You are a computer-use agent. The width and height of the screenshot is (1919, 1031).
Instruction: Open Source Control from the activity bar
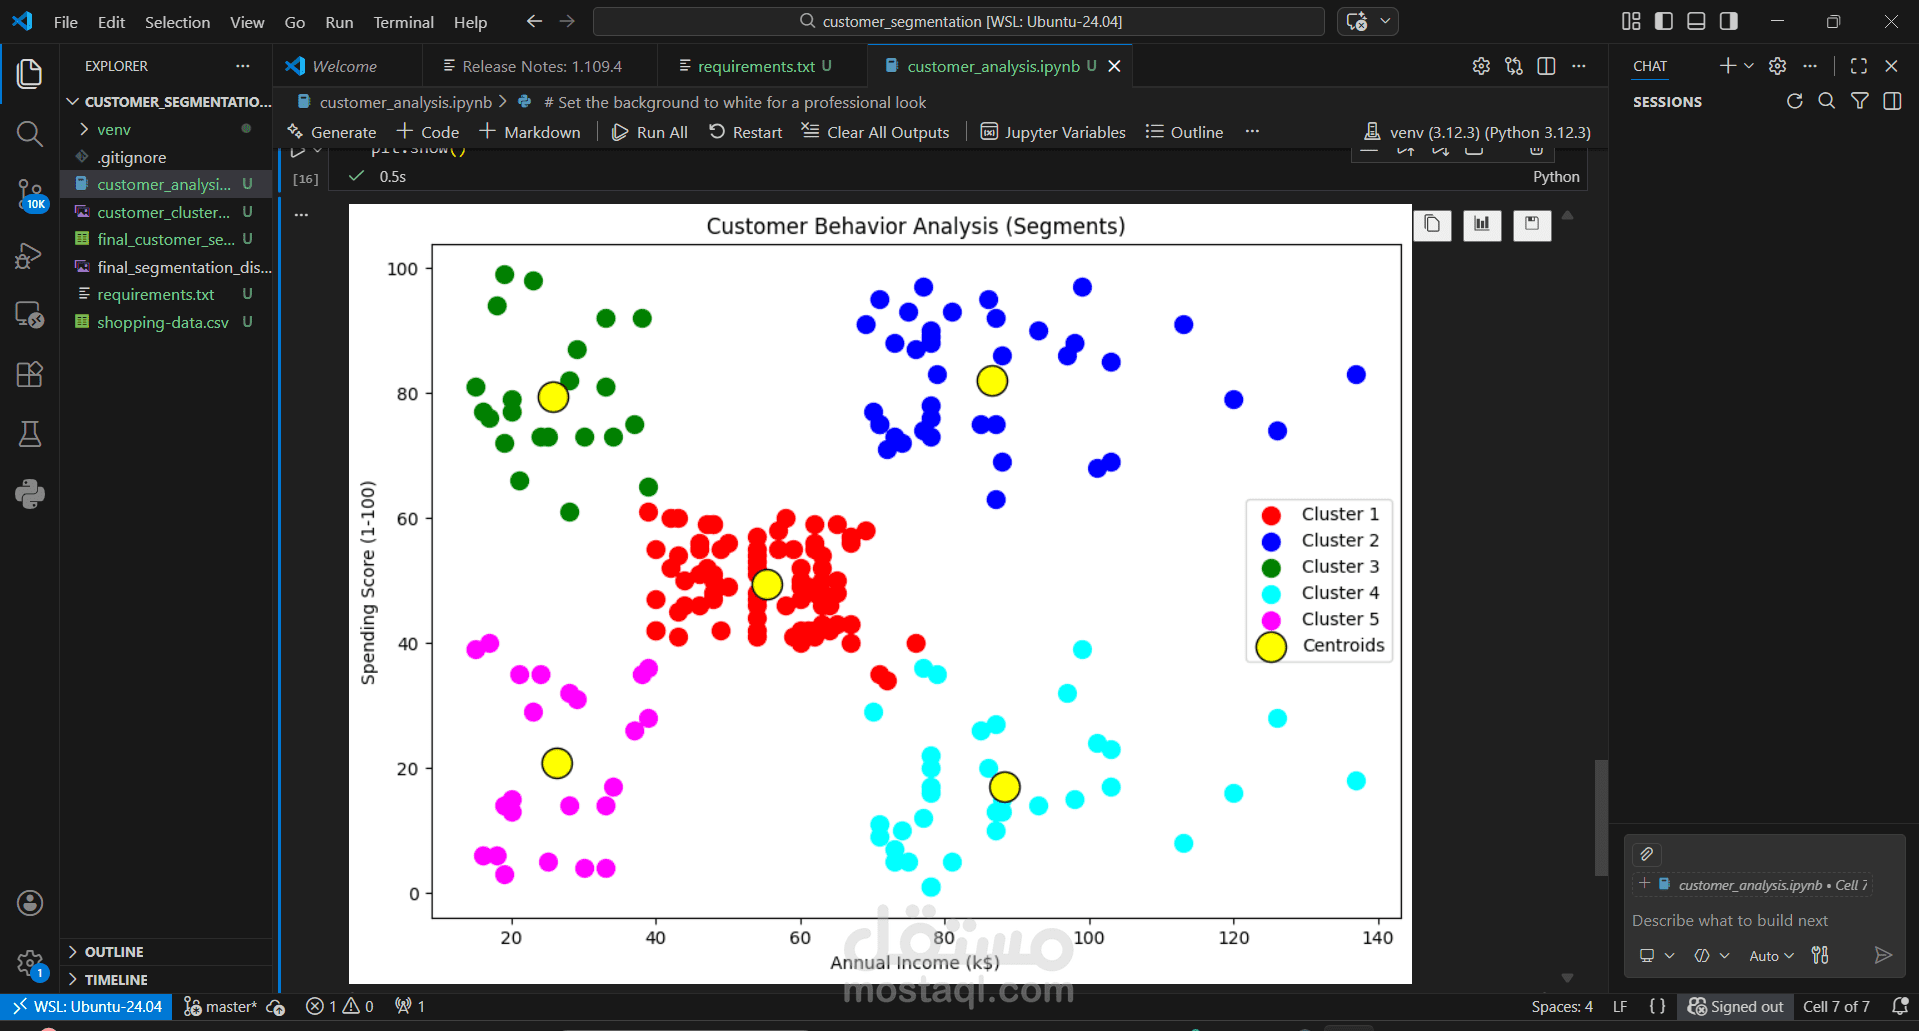click(x=30, y=195)
